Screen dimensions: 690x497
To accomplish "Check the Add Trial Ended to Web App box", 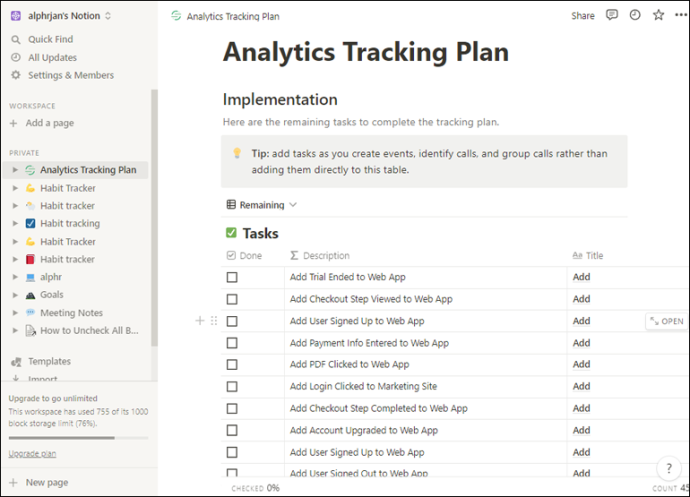I will pyautogui.click(x=232, y=277).
